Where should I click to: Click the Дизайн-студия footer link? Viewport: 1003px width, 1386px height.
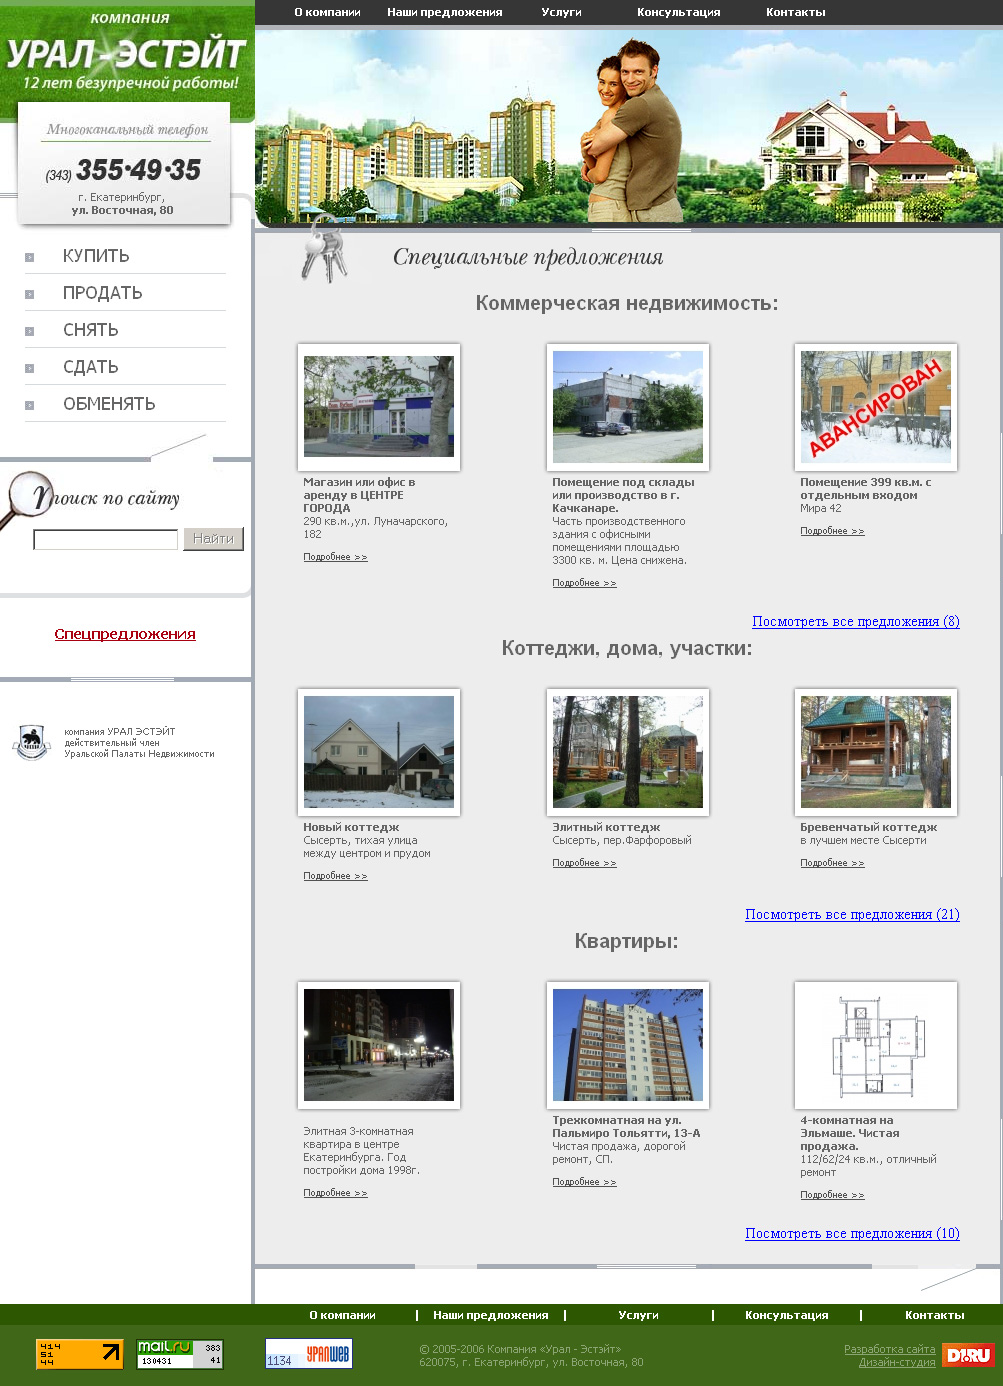897,1362
